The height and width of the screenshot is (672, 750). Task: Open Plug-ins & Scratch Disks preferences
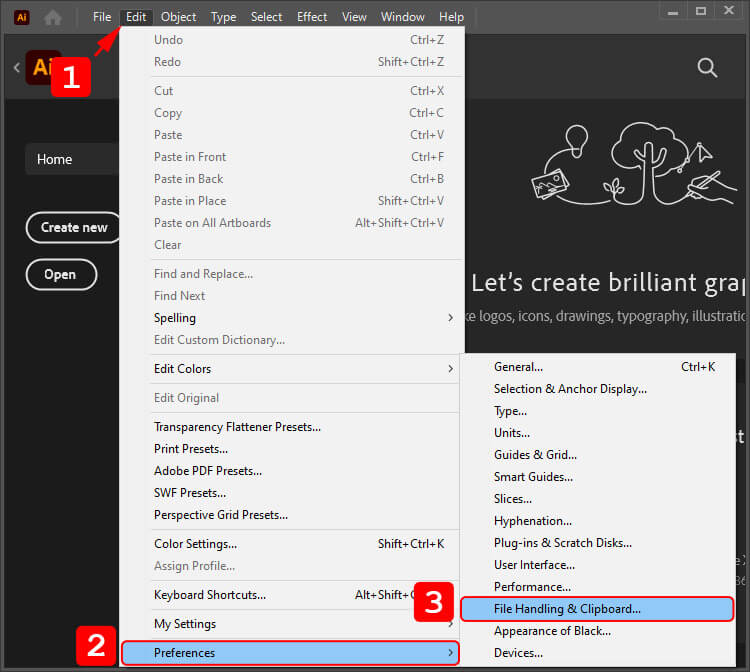[597, 543]
